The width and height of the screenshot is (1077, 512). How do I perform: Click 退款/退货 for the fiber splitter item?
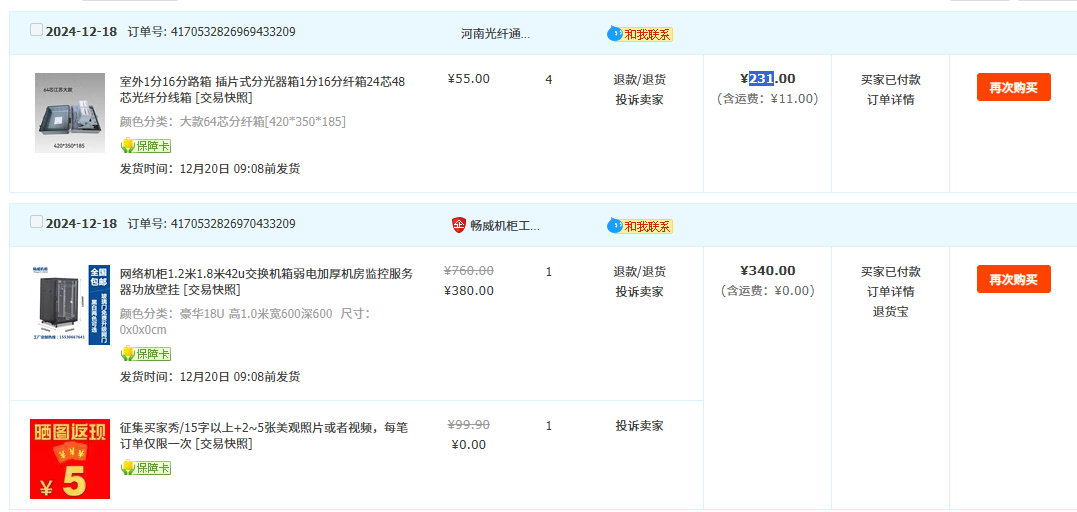639,79
